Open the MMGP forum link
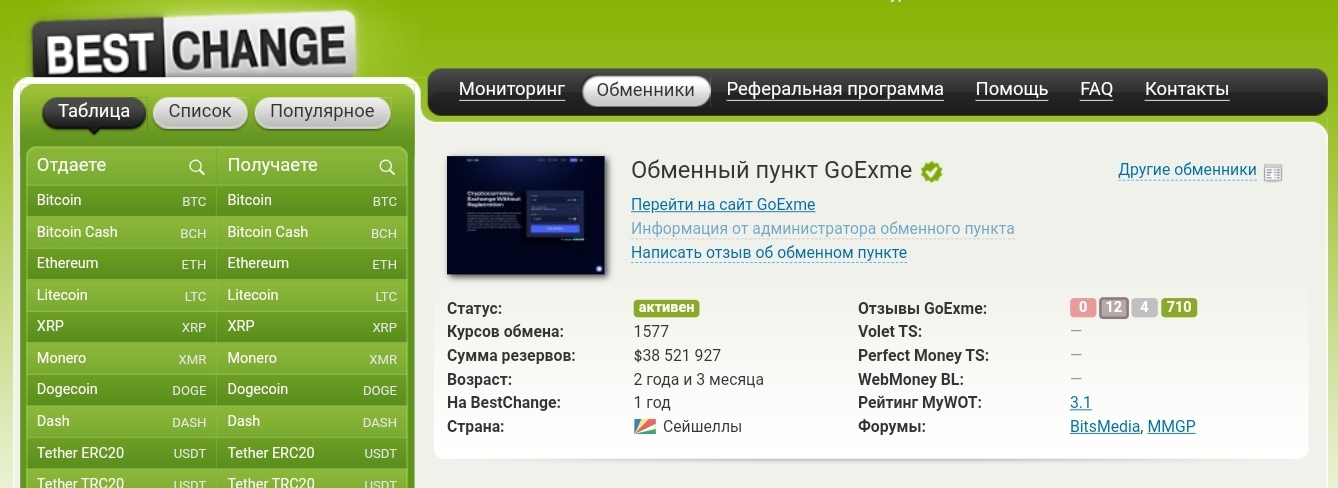This screenshot has height=488, width=1338. (1171, 427)
